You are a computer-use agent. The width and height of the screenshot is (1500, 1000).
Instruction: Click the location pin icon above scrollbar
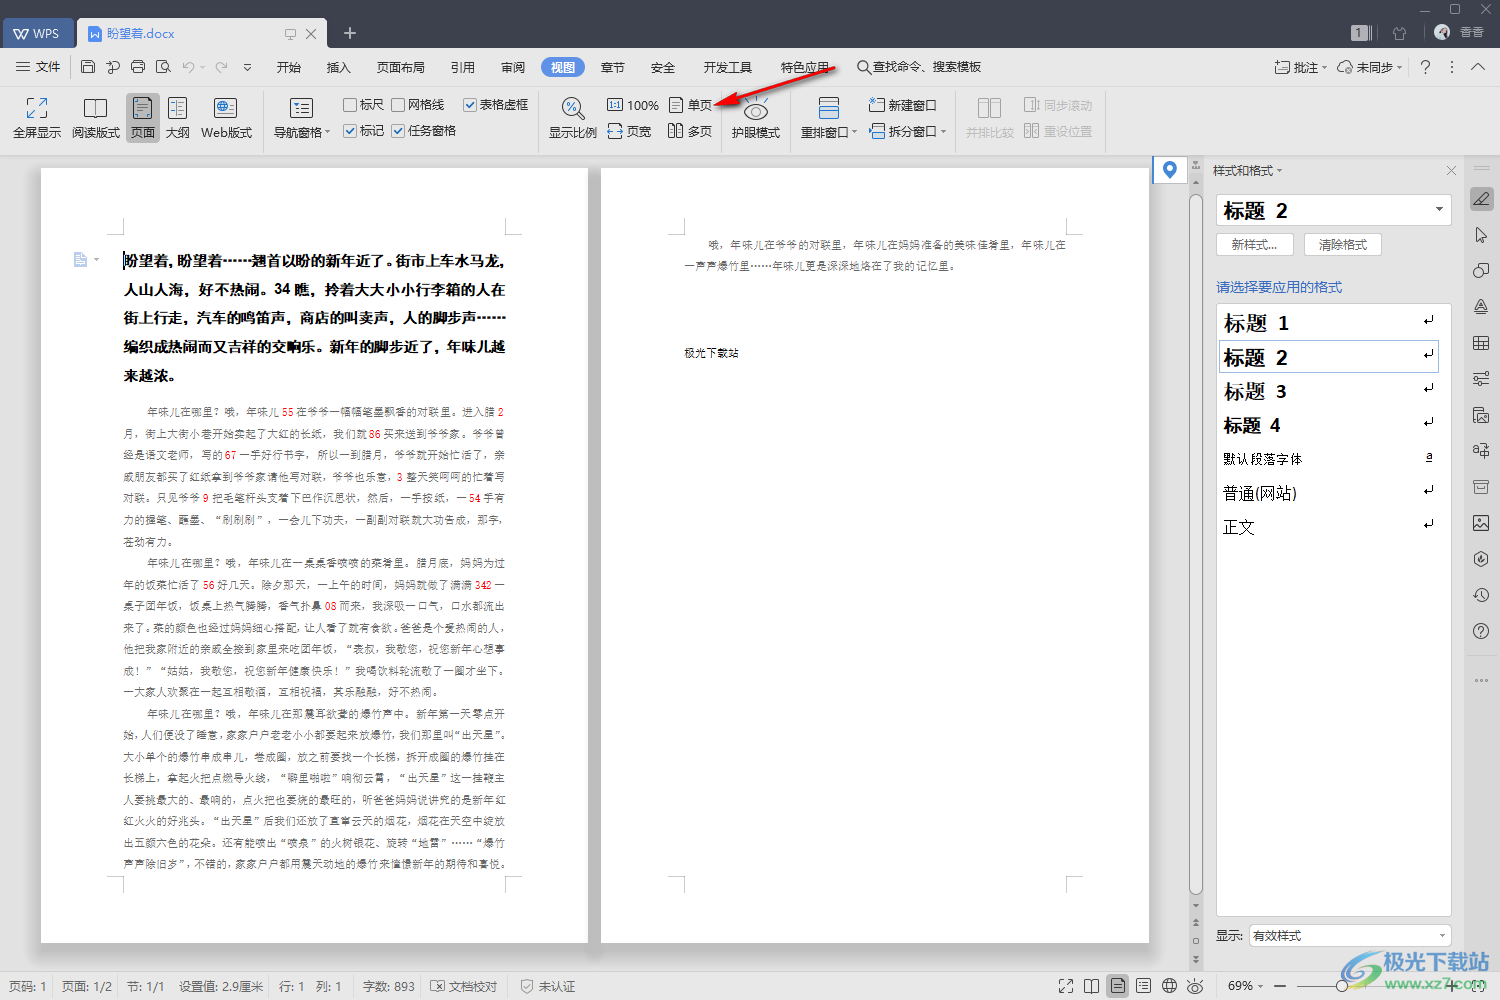tap(1169, 169)
